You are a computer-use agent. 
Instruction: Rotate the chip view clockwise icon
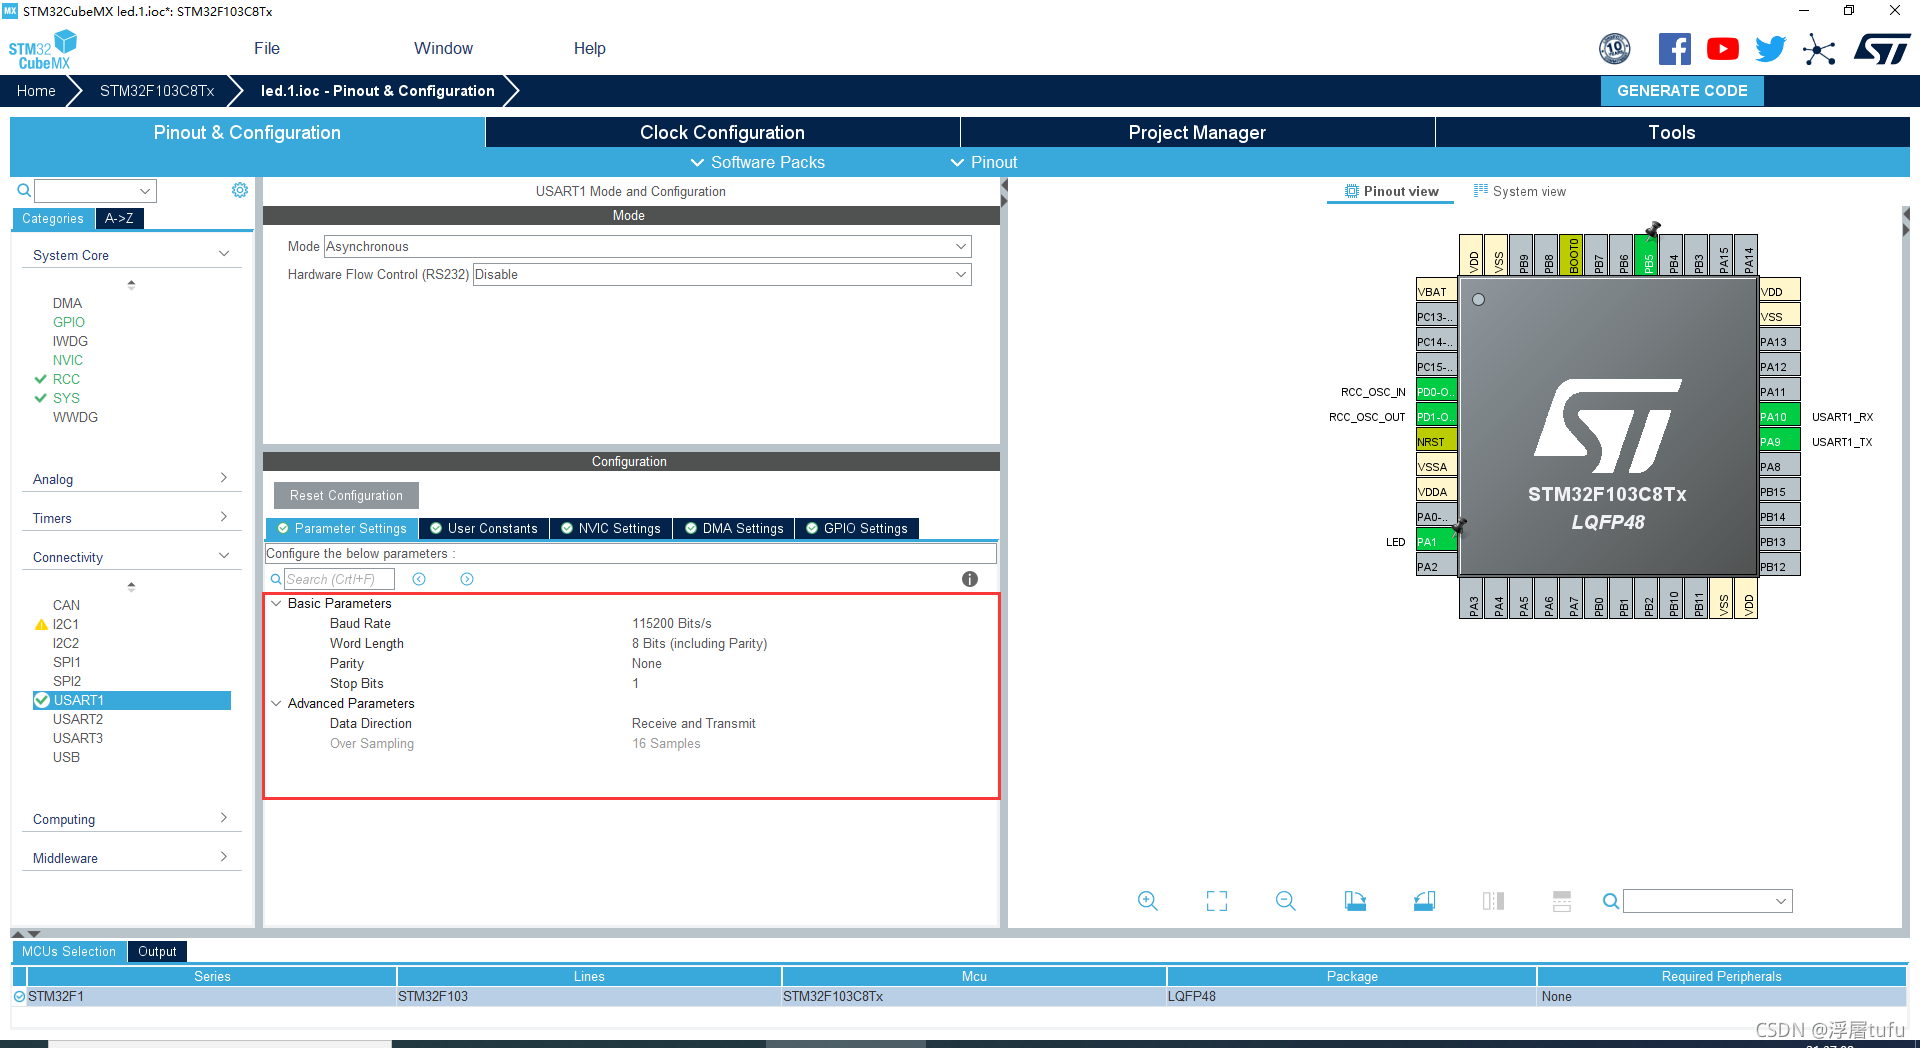1355,901
